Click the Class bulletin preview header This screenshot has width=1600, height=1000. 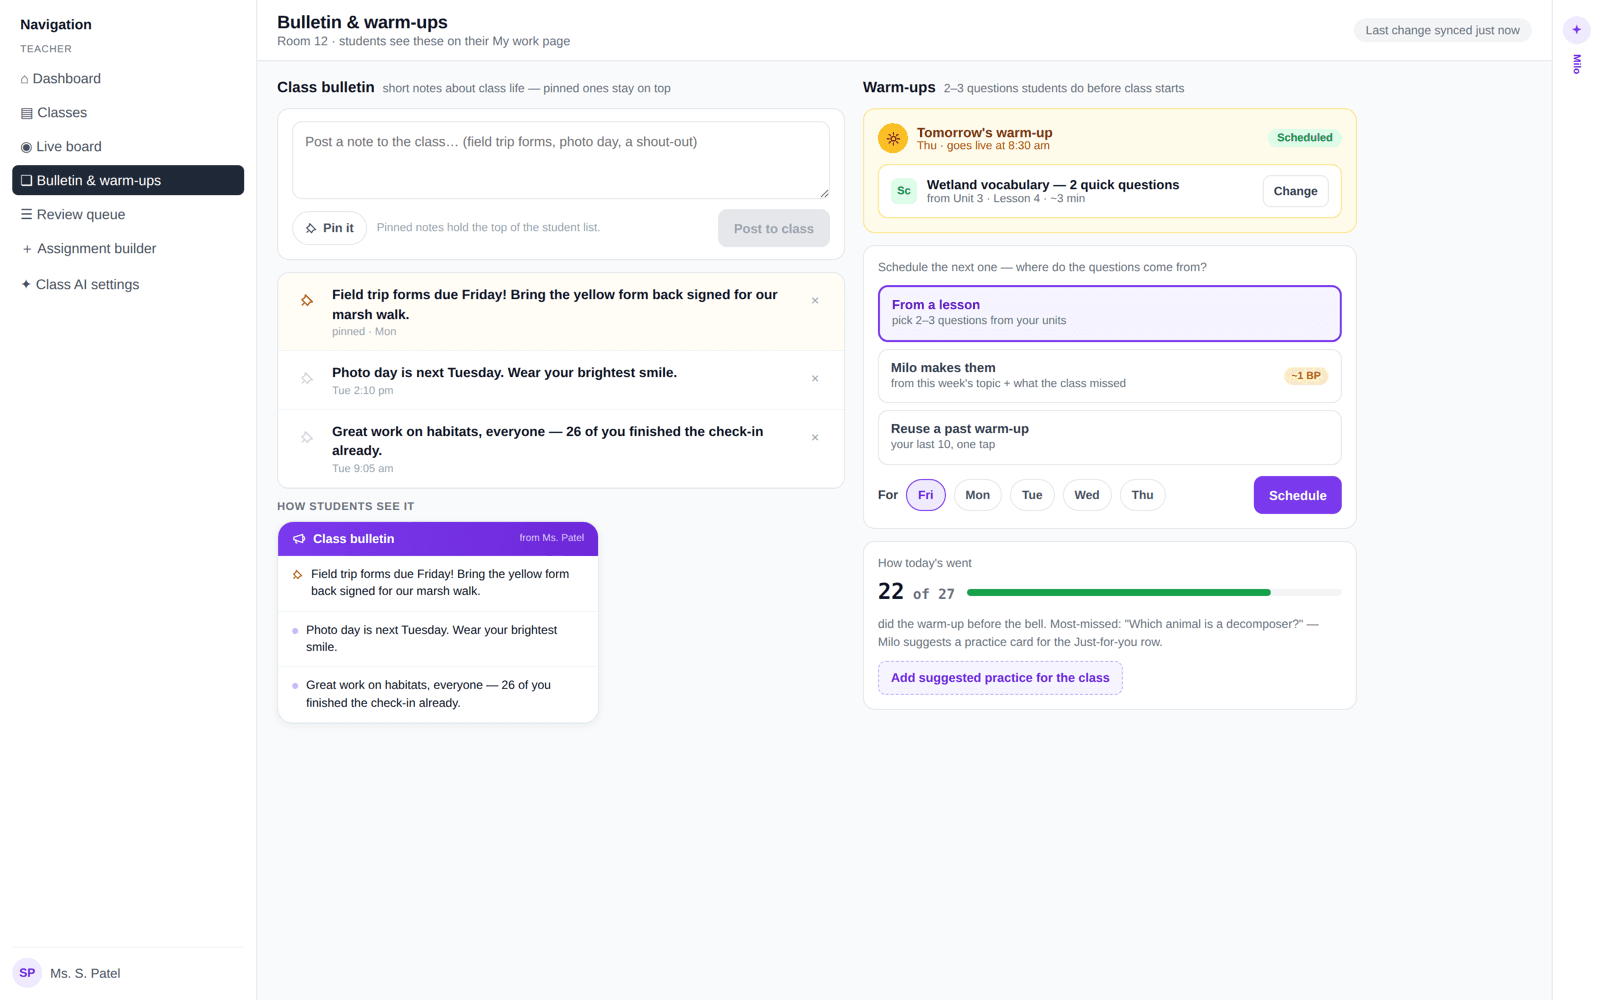pos(438,539)
